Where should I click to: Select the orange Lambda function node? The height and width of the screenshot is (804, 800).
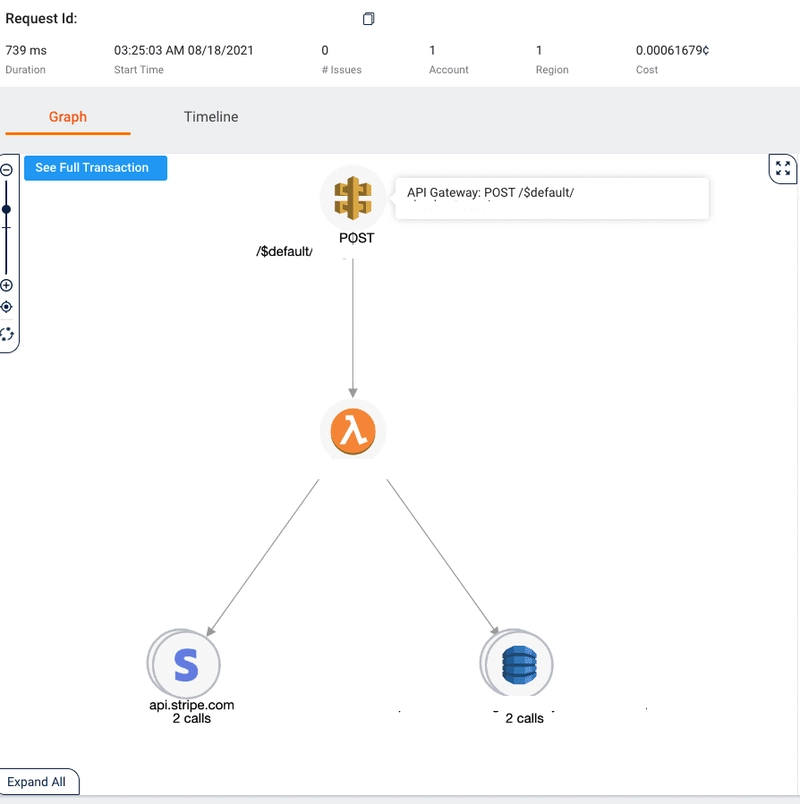click(x=352, y=432)
